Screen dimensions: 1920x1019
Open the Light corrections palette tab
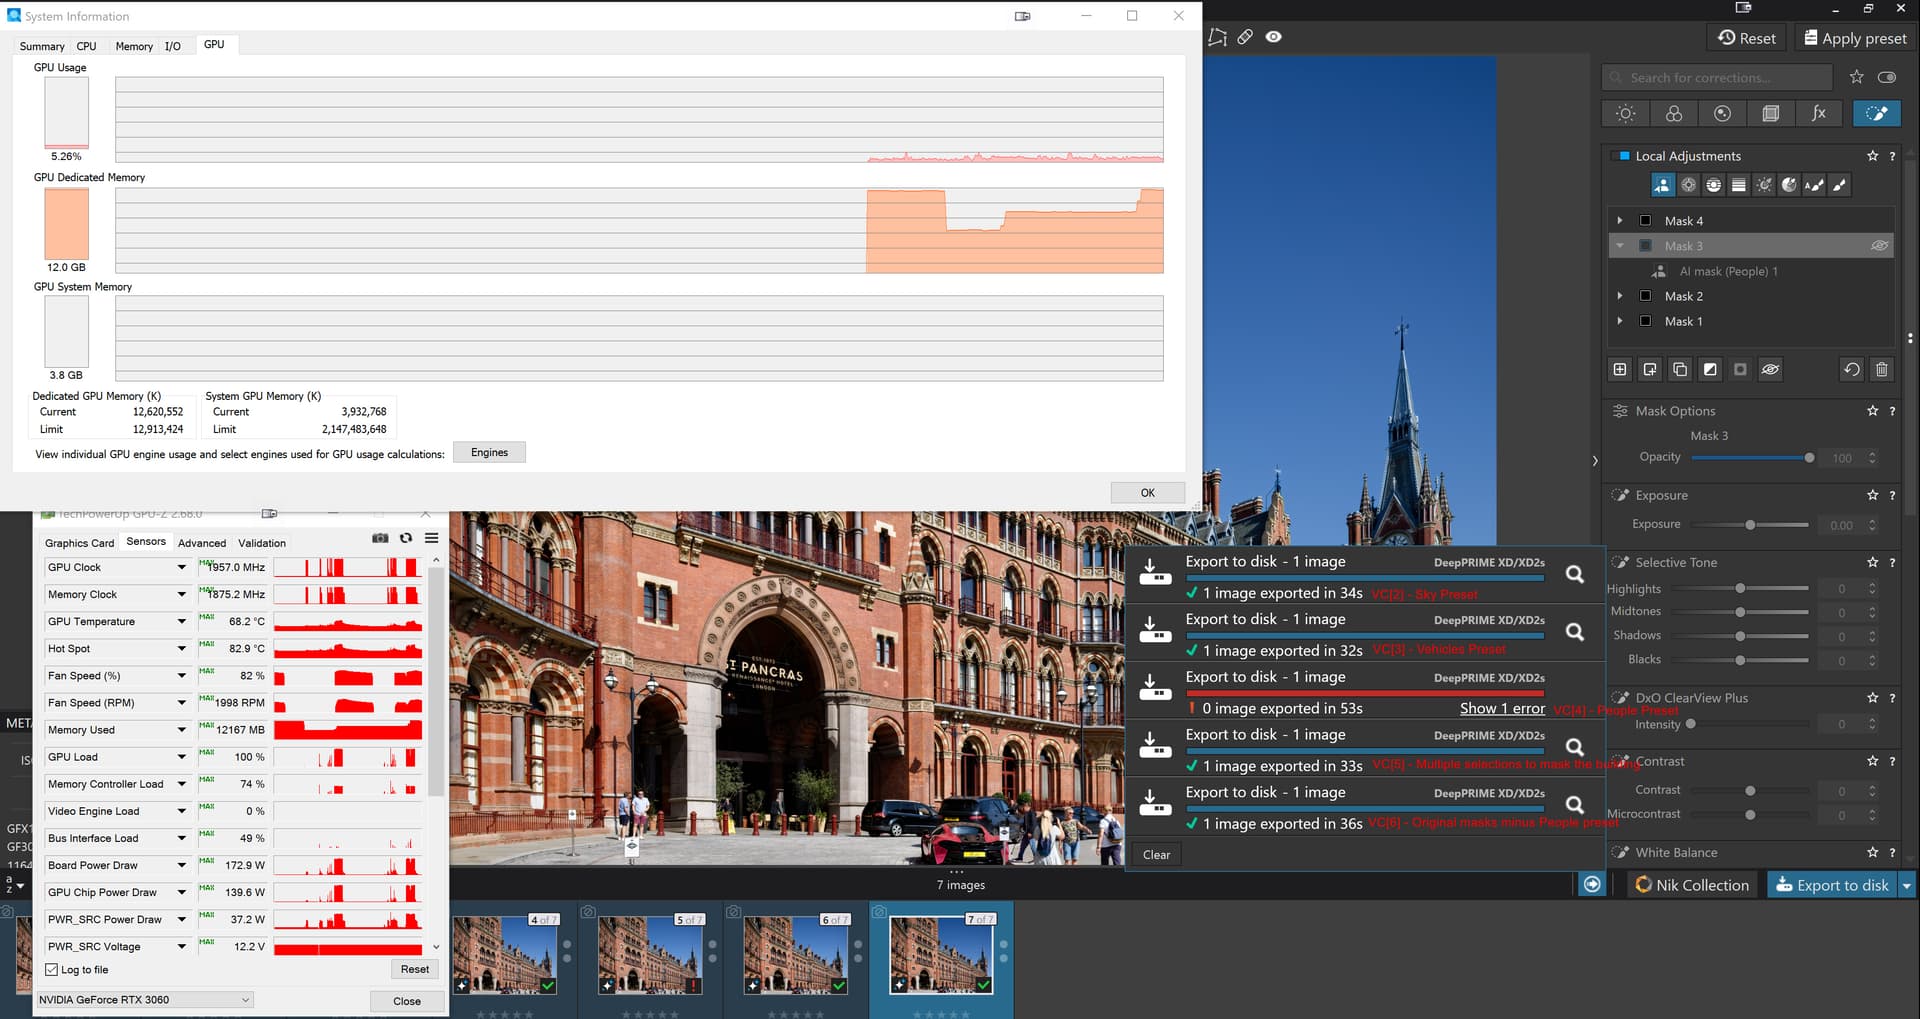1626,114
